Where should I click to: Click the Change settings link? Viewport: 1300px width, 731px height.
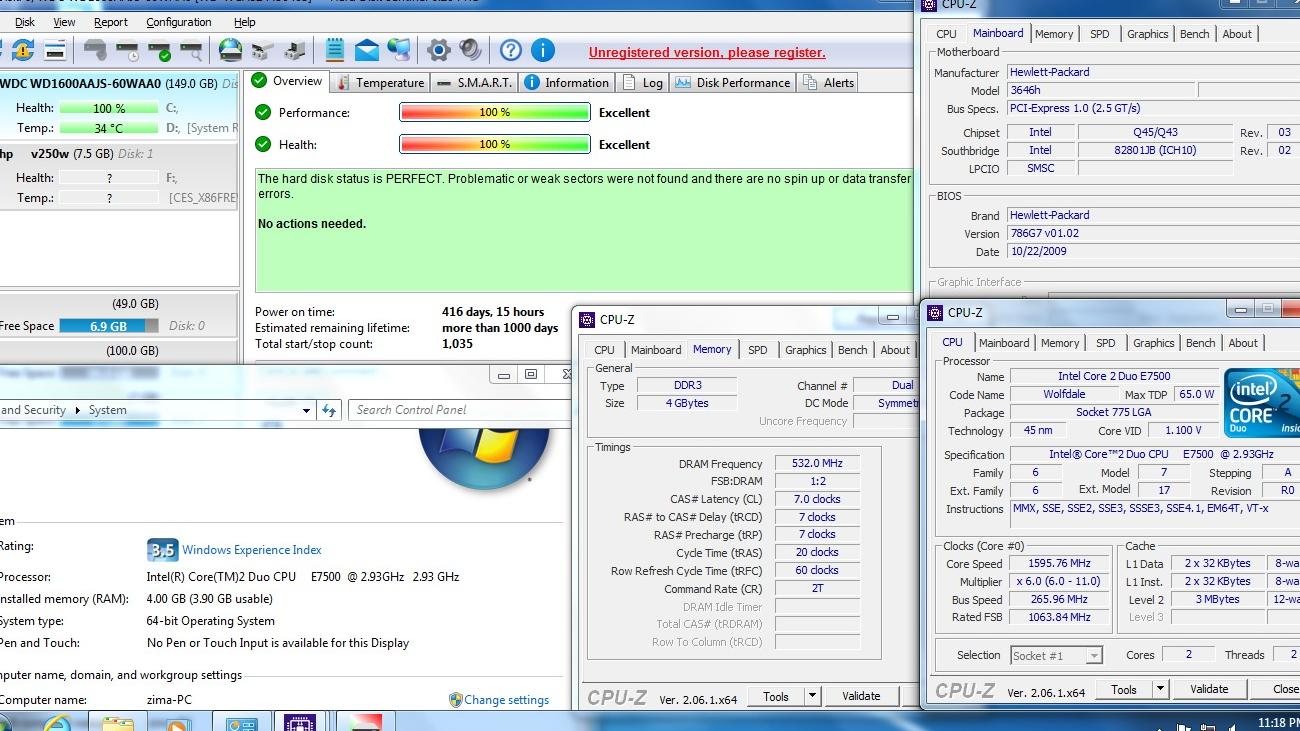(x=506, y=700)
